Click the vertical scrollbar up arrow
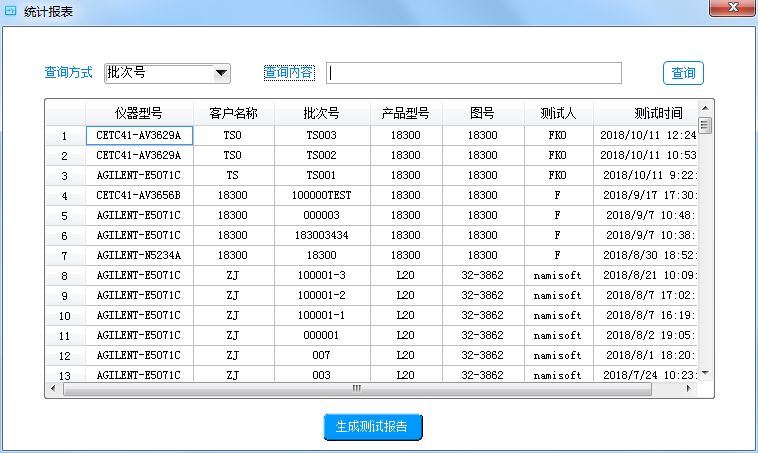The height and width of the screenshot is (453, 758). tap(705, 108)
